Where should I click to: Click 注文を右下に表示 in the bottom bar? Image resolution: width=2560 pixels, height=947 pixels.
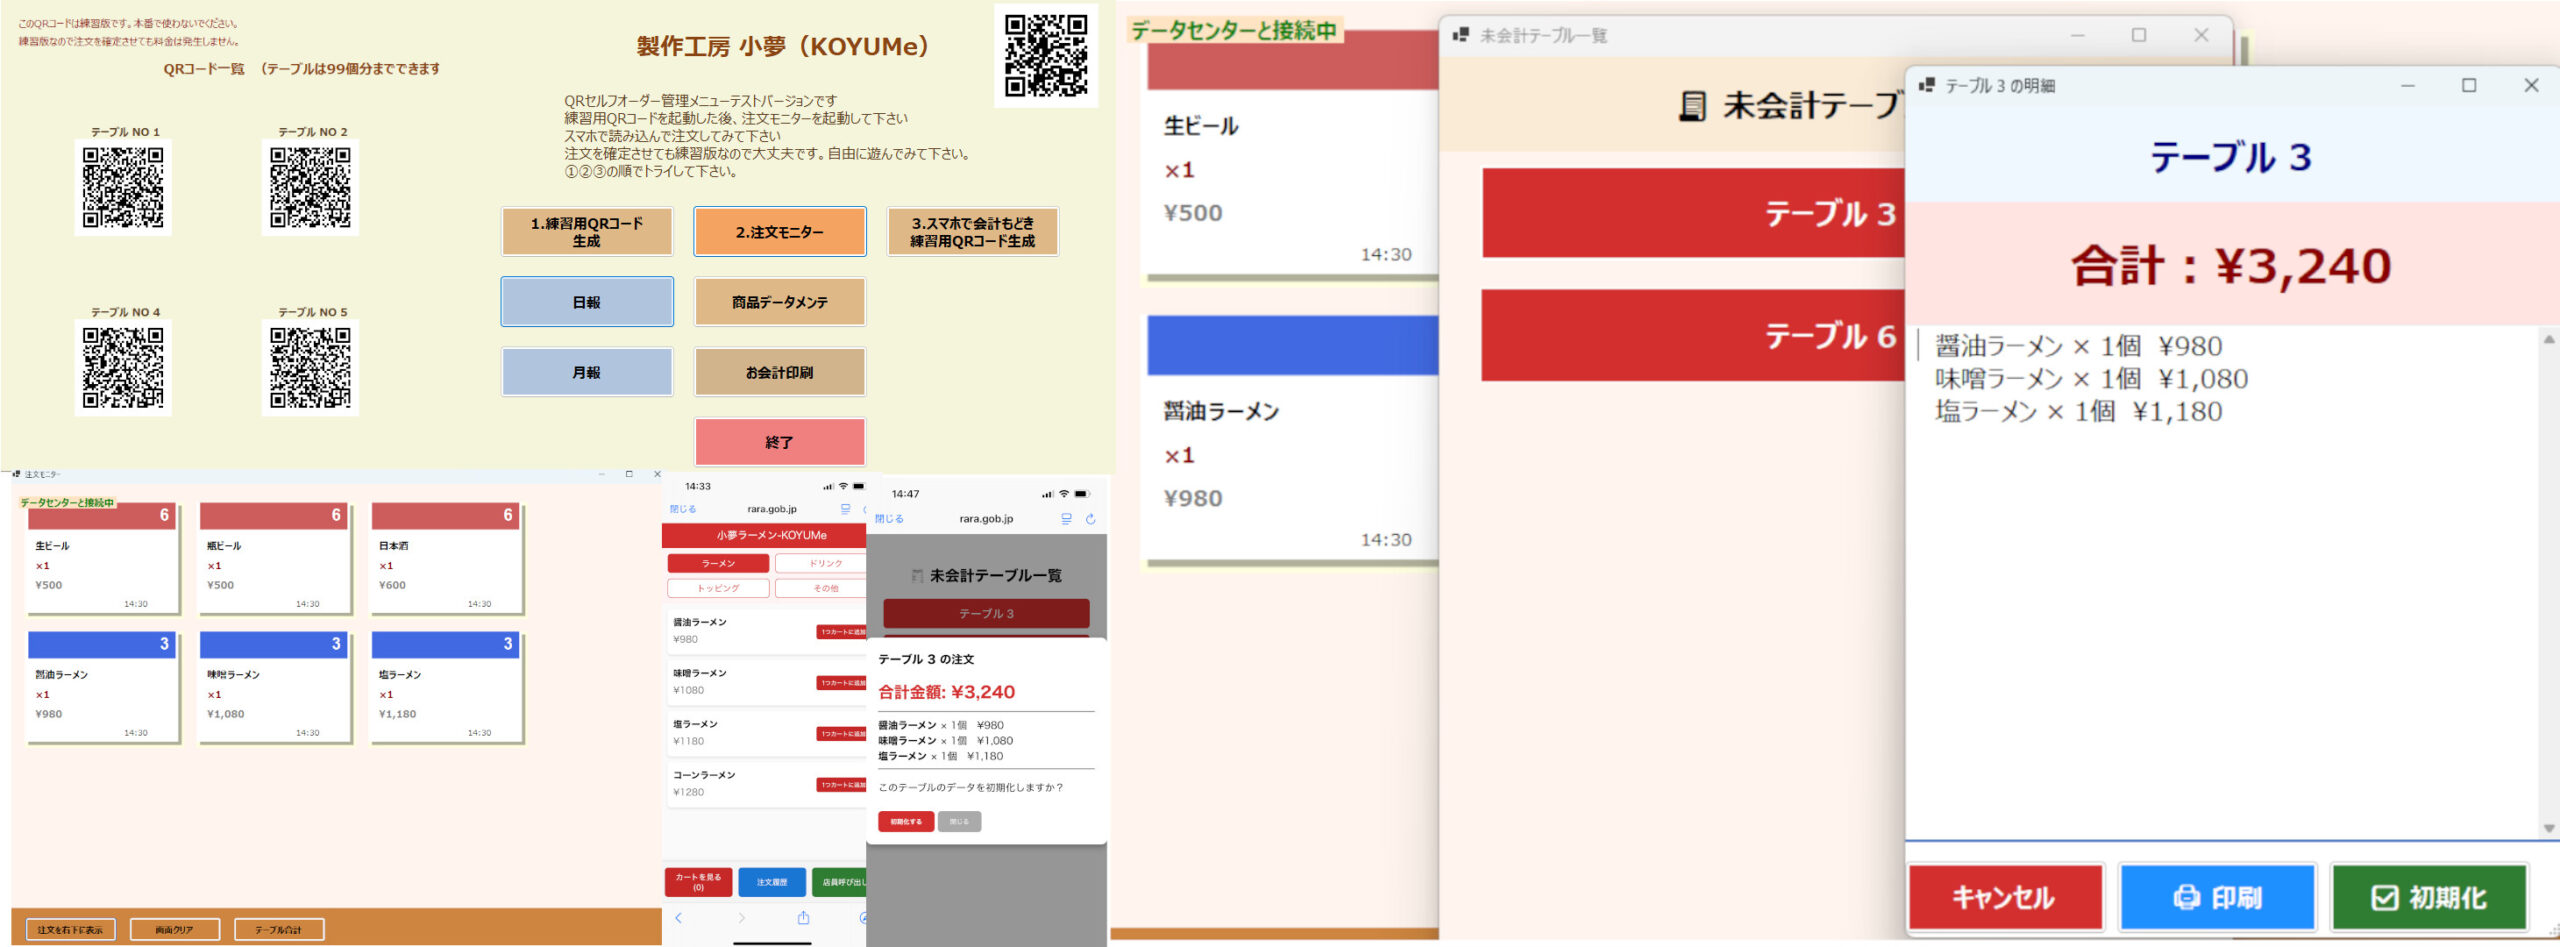(x=70, y=929)
